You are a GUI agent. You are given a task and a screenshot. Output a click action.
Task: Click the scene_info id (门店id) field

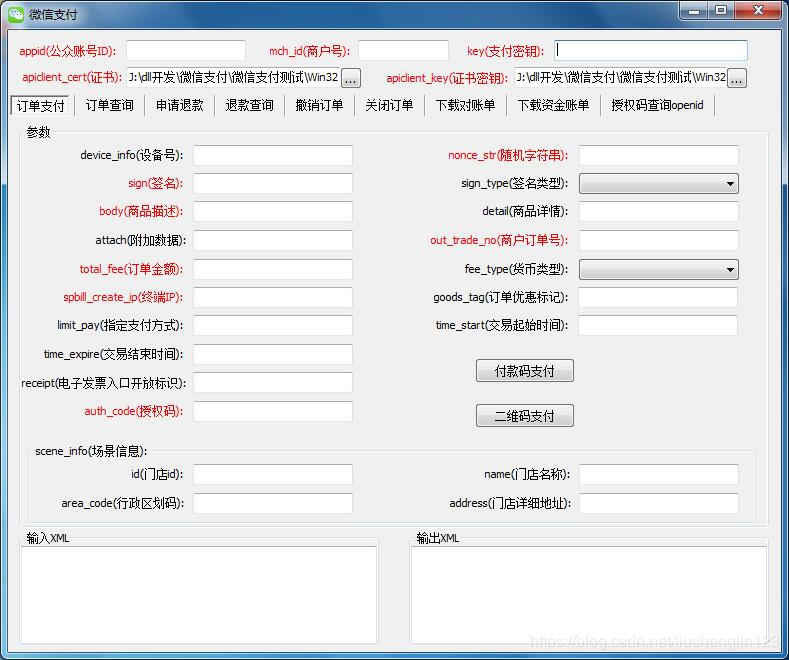tap(273, 474)
